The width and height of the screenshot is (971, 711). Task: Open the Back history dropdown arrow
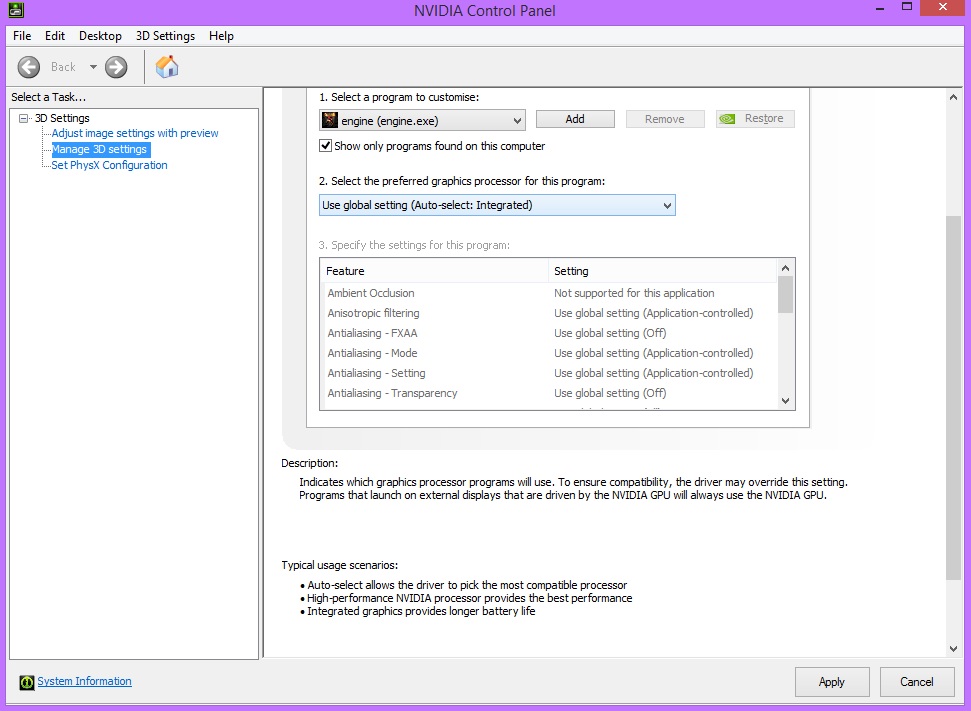point(93,67)
